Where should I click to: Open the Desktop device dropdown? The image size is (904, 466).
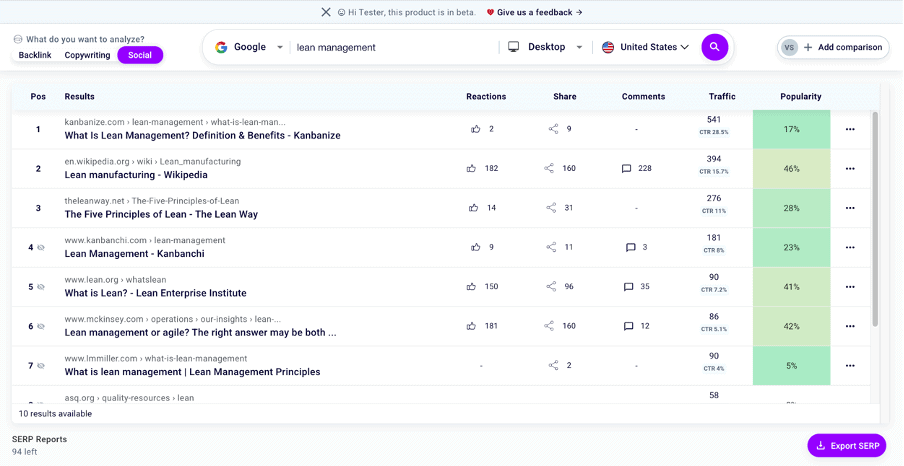click(x=545, y=47)
